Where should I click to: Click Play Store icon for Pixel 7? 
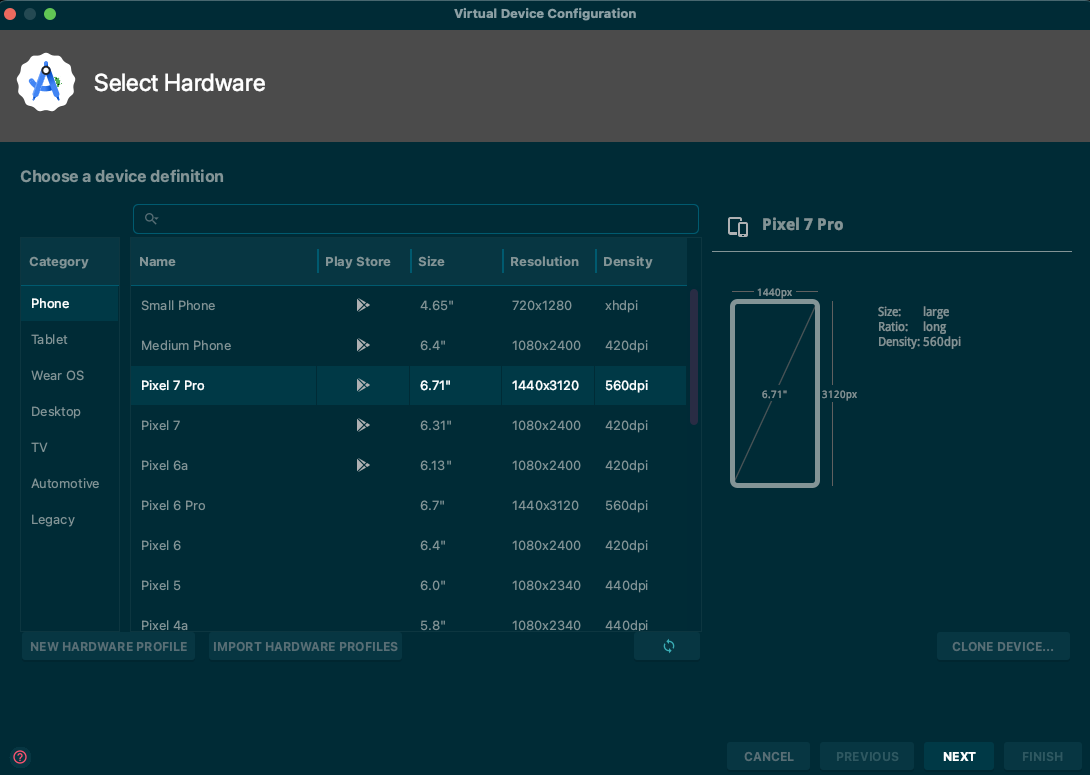tap(363, 425)
